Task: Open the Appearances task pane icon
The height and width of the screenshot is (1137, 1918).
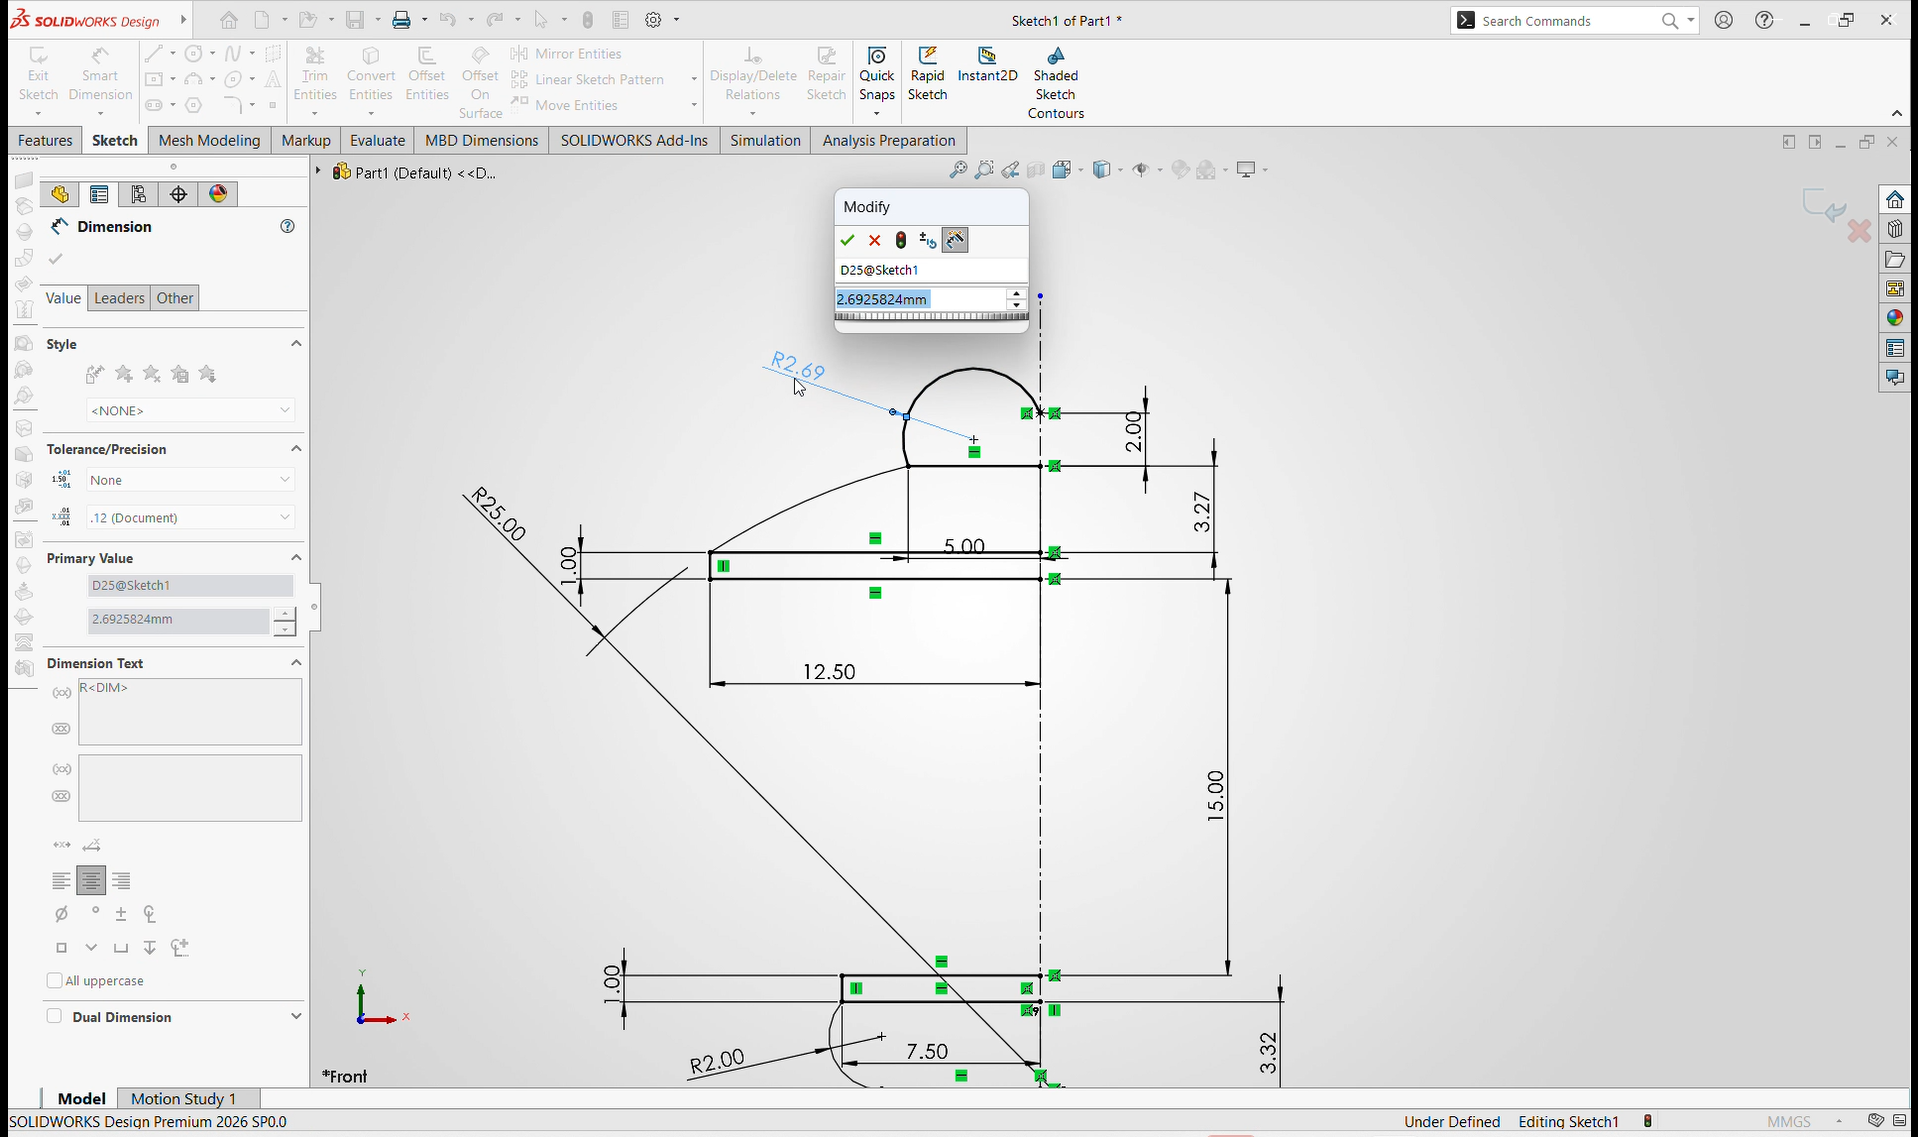Action: [1895, 318]
